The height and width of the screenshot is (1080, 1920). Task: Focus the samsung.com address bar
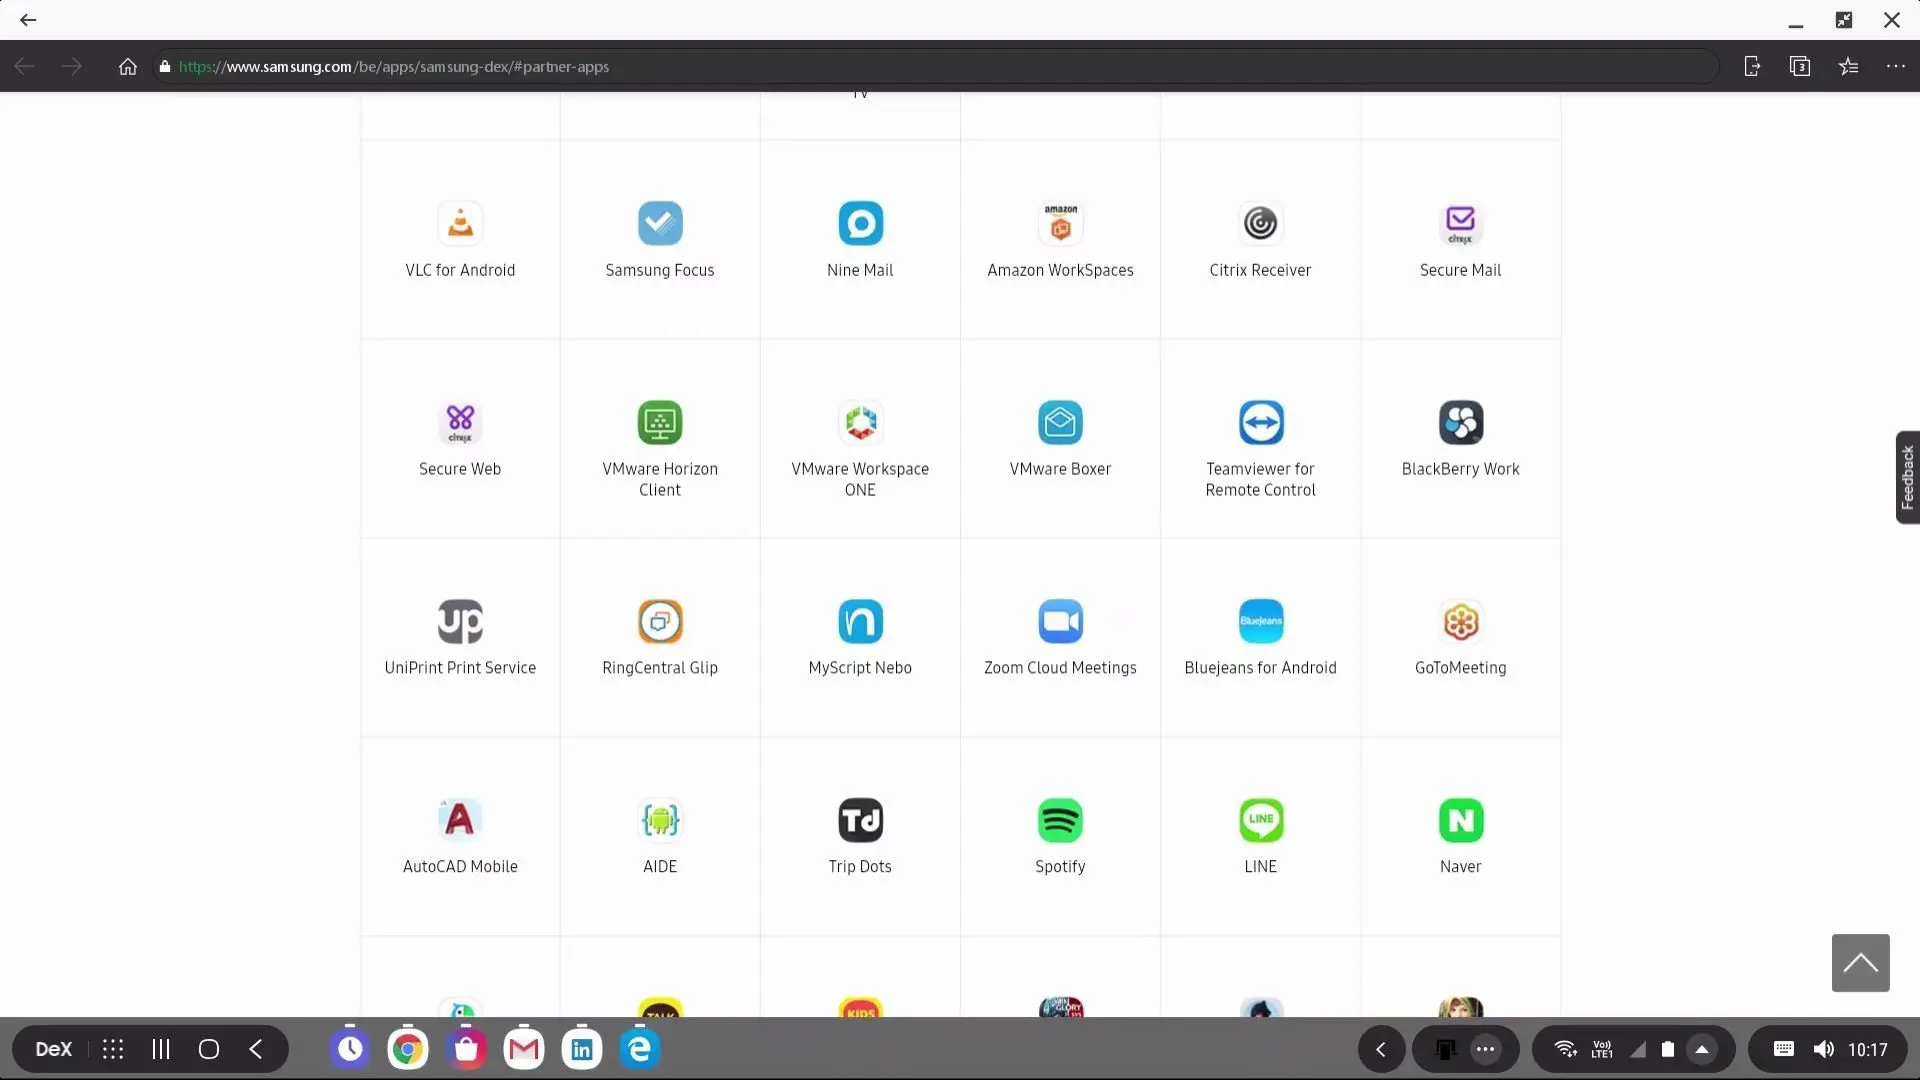click(x=935, y=67)
